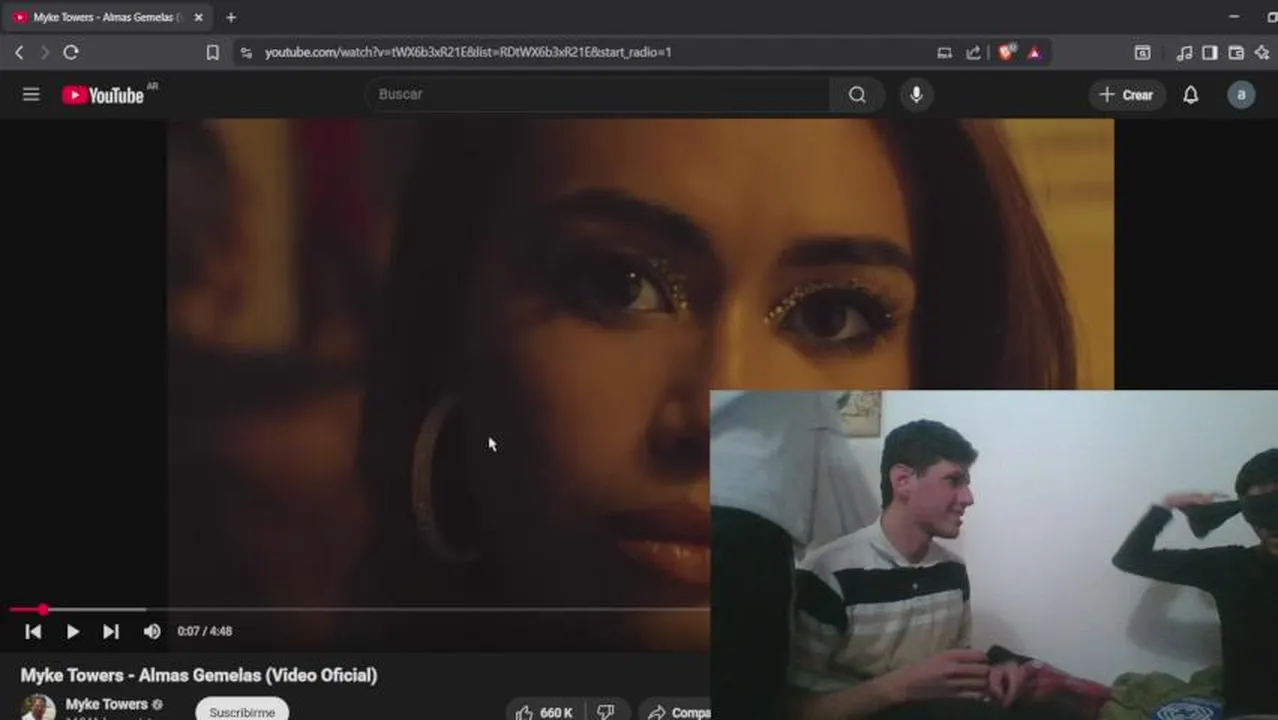Dislike the video
The width and height of the screenshot is (1278, 720).
606,711
